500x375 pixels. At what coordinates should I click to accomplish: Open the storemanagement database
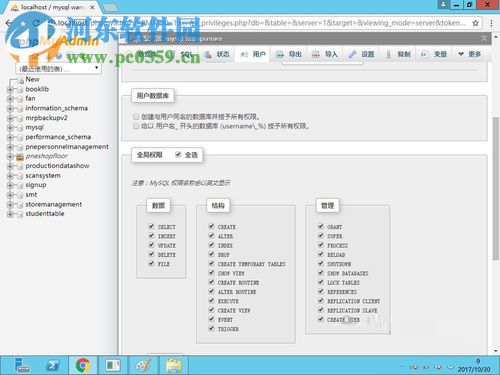[53, 204]
